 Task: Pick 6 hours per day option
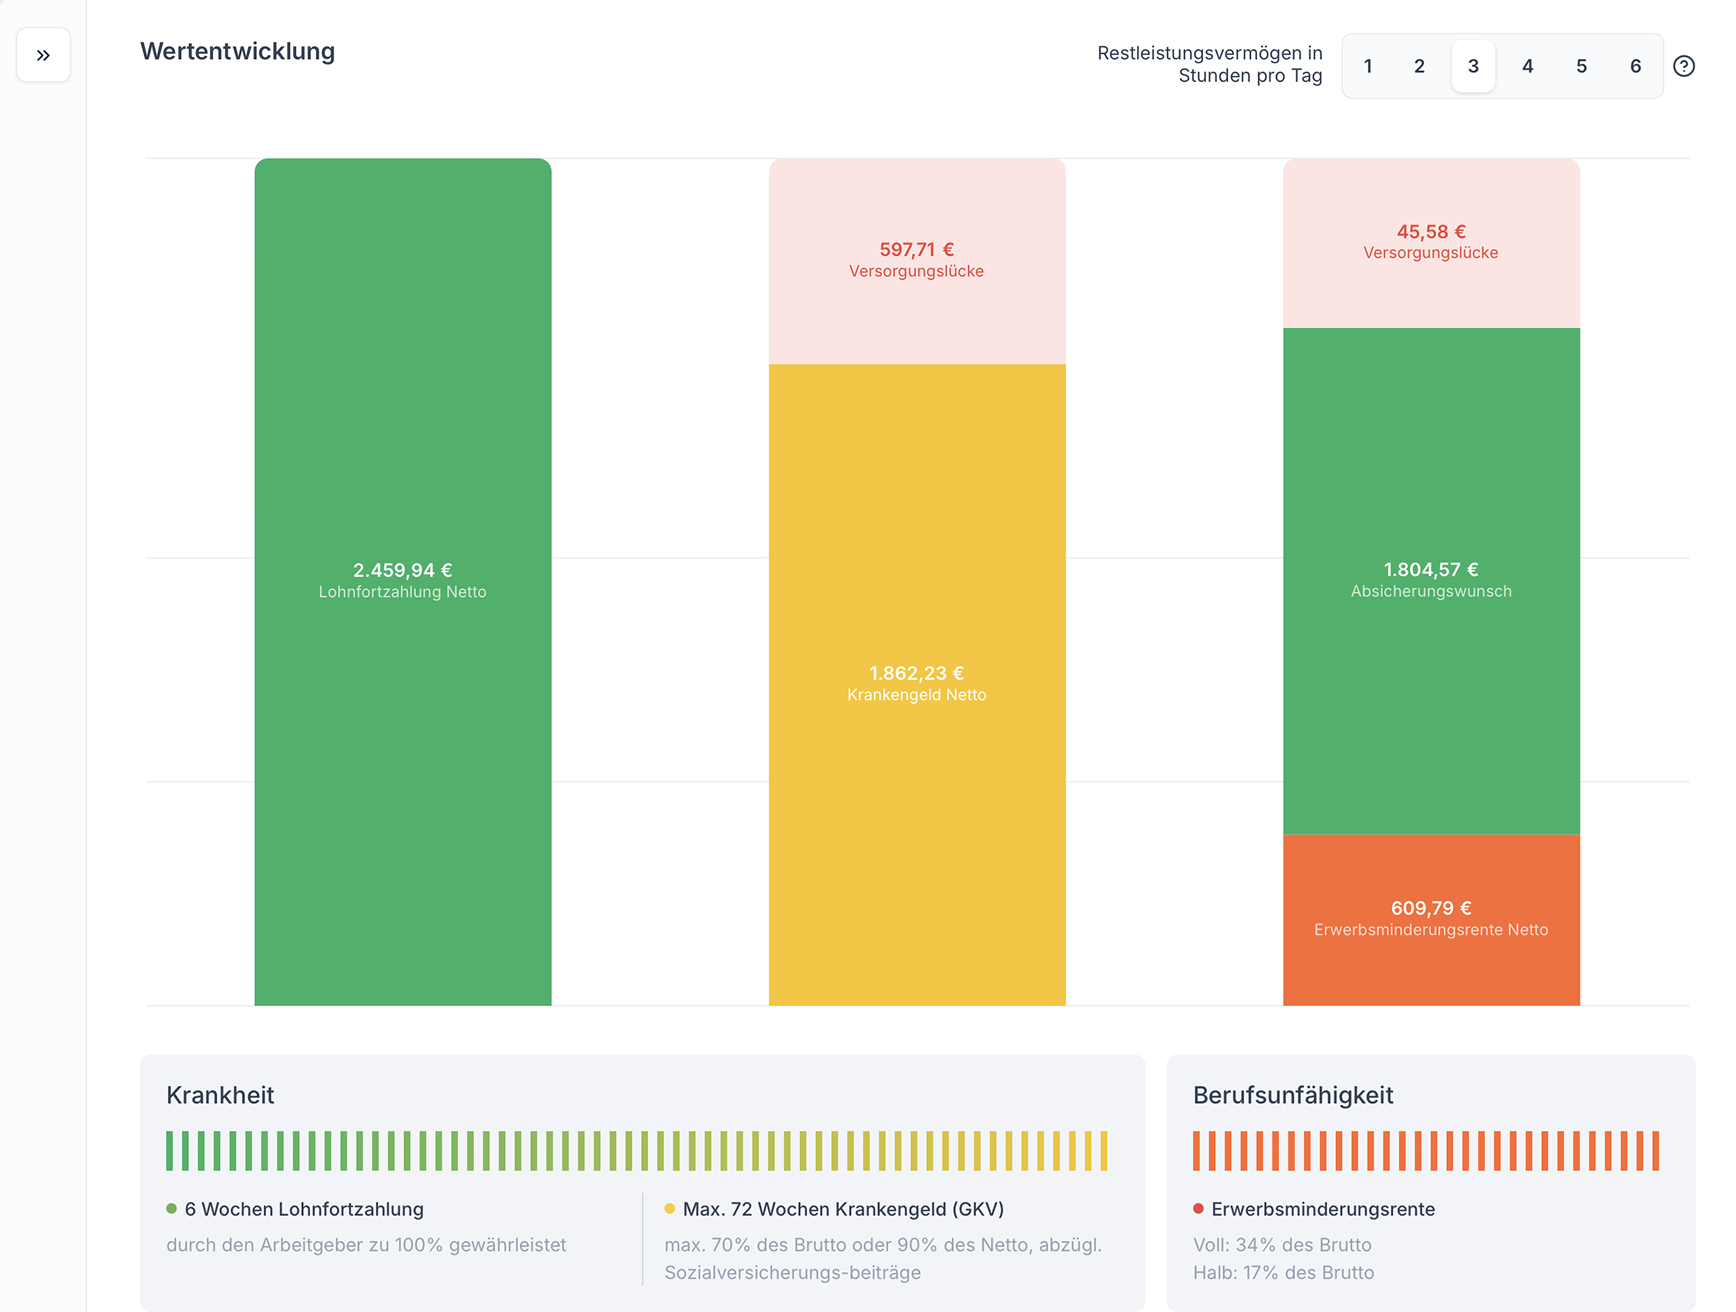pyautogui.click(x=1635, y=66)
